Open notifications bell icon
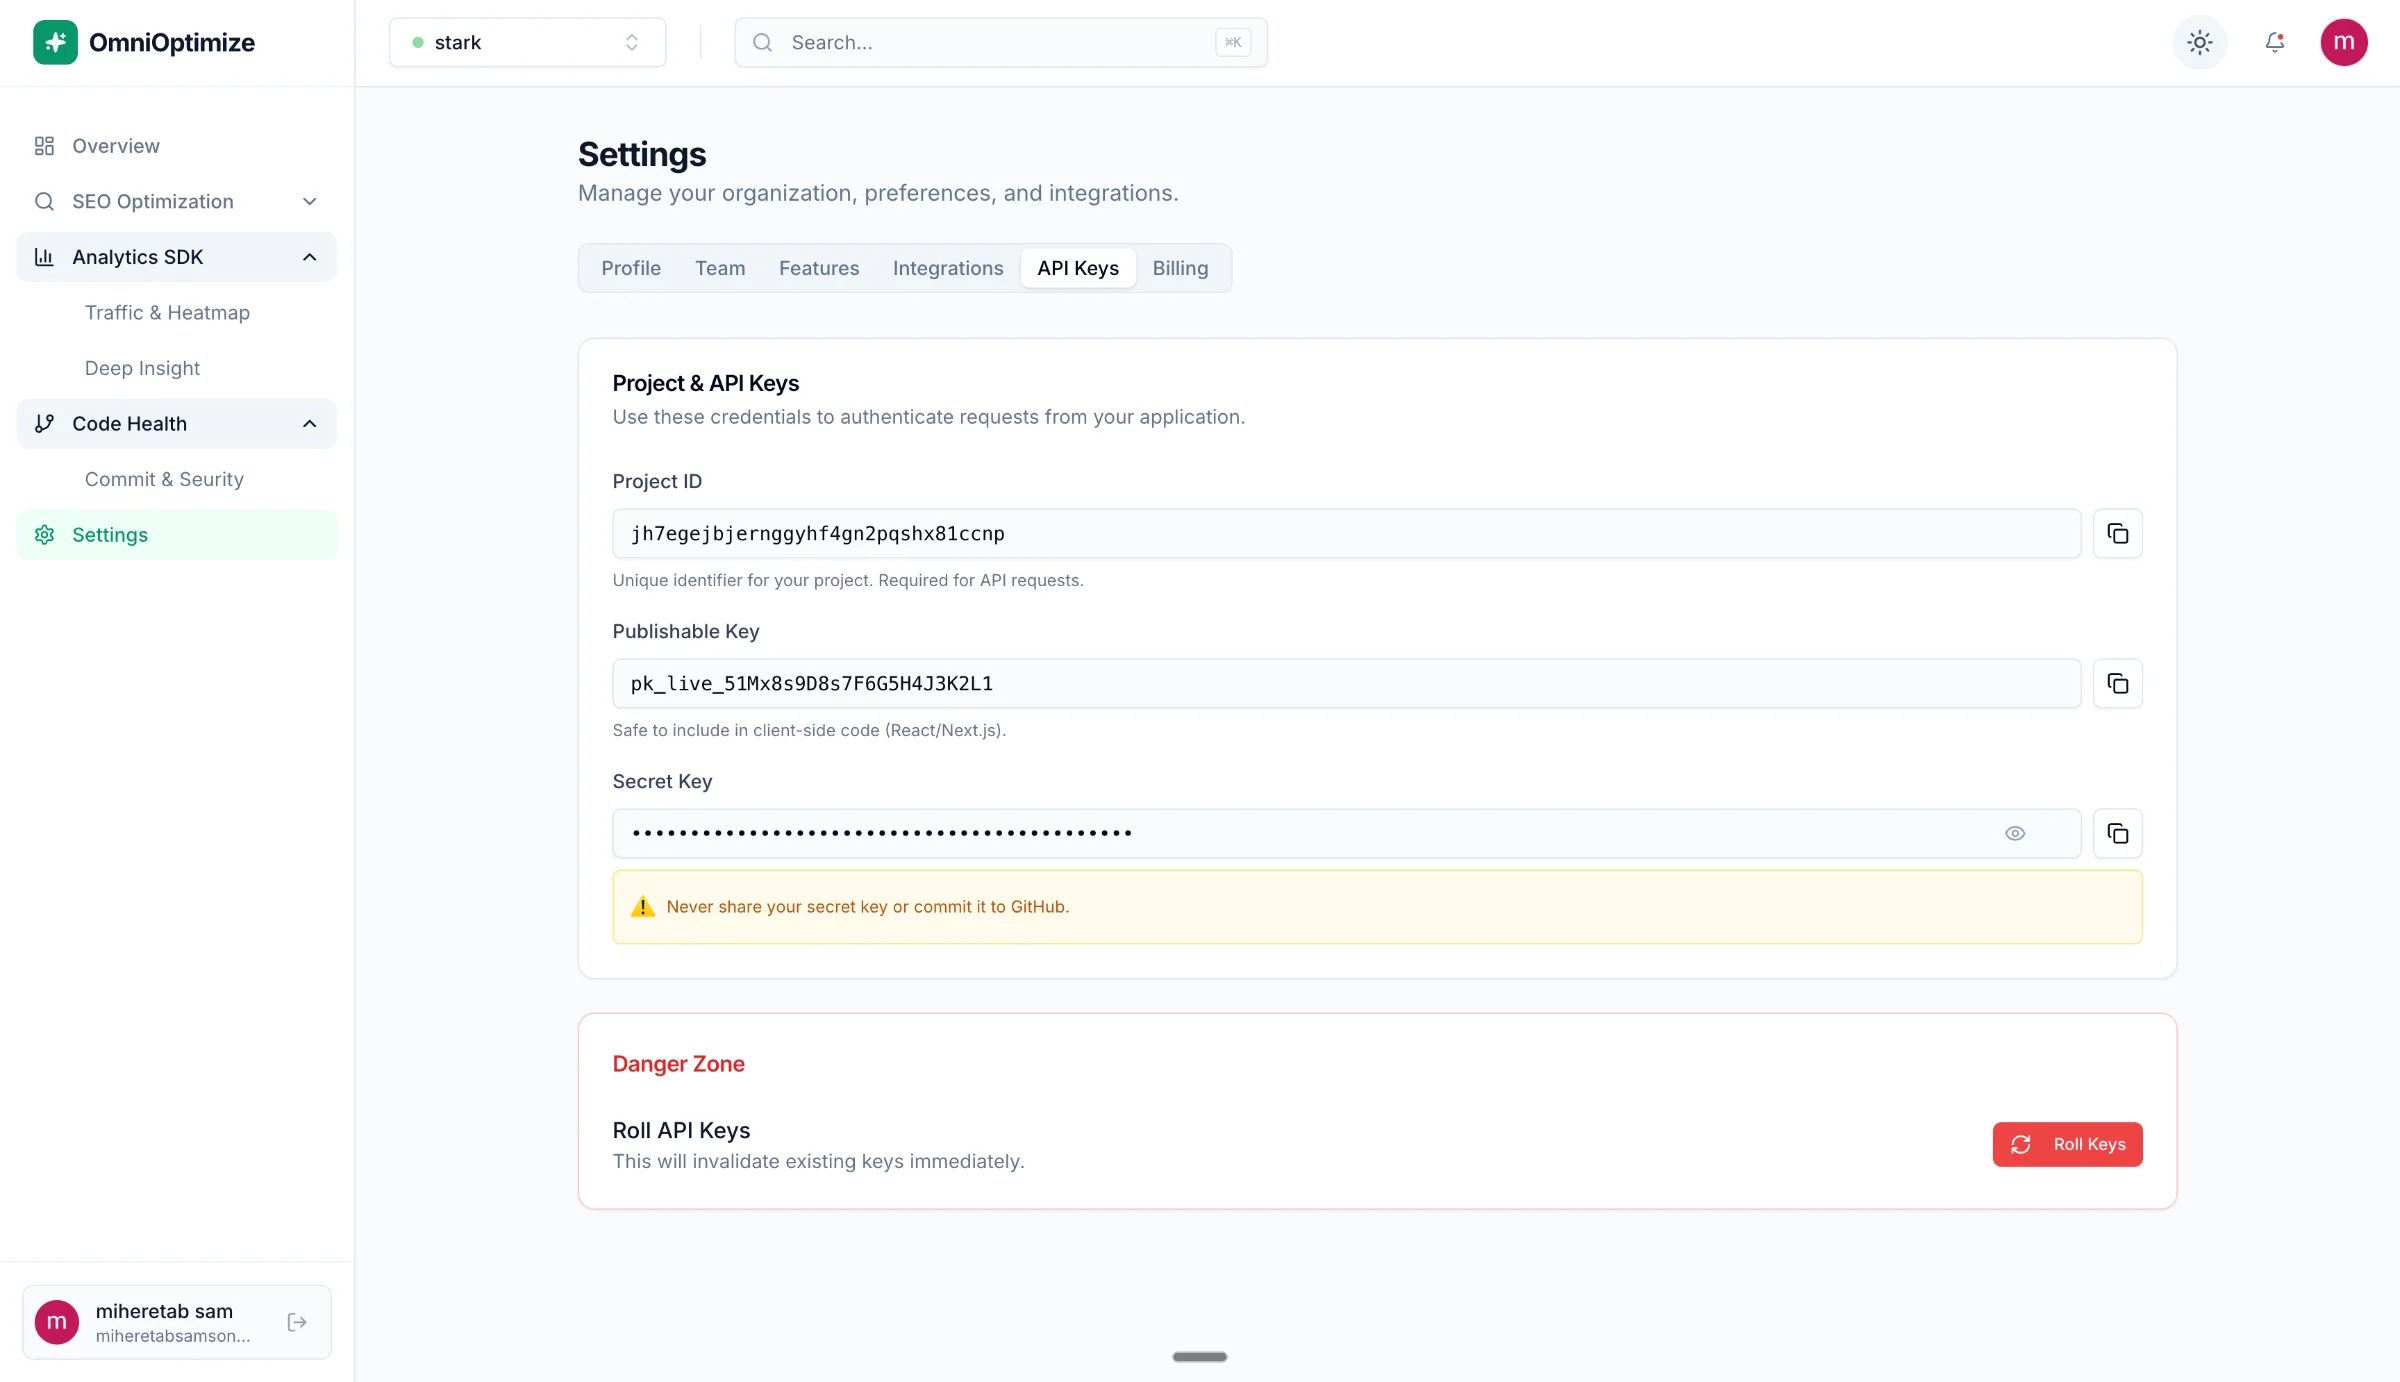This screenshot has height=1382, width=2400. (x=2274, y=42)
